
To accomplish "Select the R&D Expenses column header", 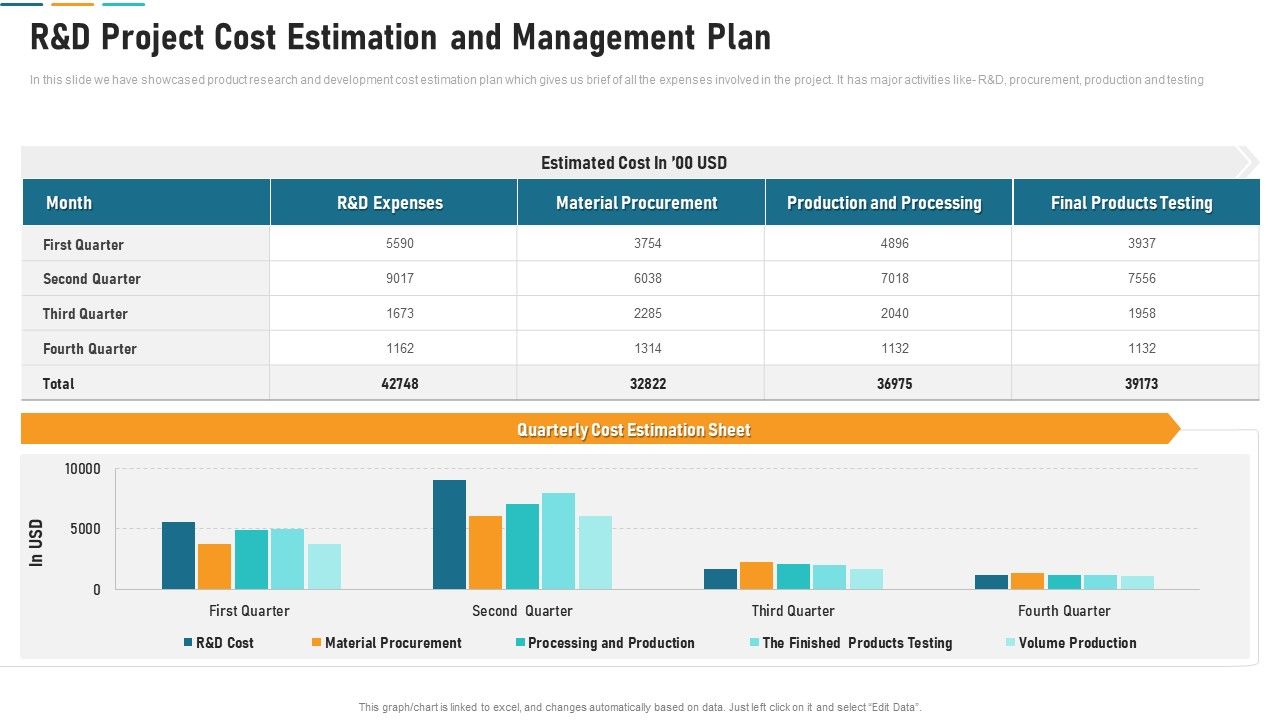I will (x=394, y=203).
